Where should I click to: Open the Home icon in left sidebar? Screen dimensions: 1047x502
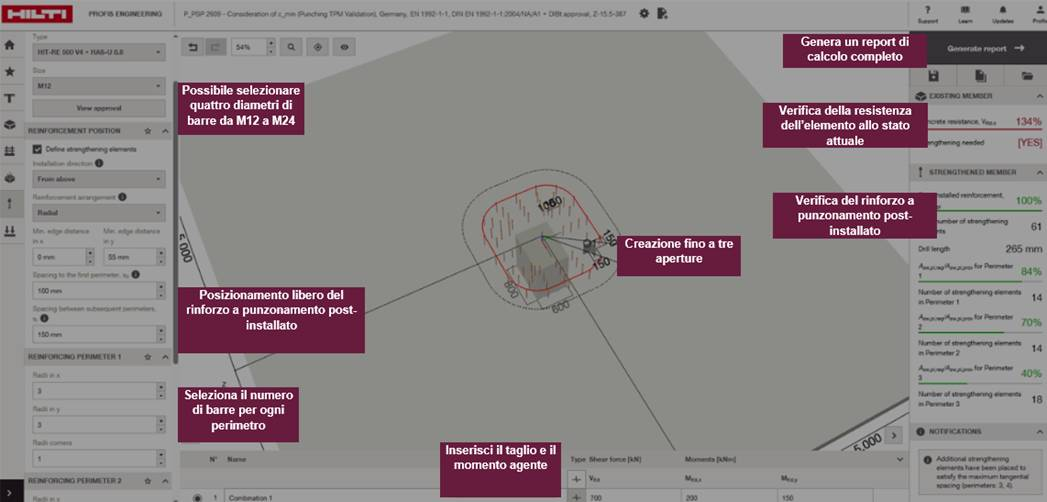9,45
